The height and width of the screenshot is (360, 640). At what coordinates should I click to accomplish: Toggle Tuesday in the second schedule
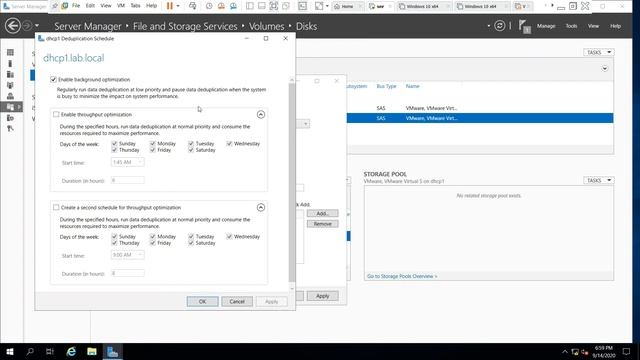[191, 236]
